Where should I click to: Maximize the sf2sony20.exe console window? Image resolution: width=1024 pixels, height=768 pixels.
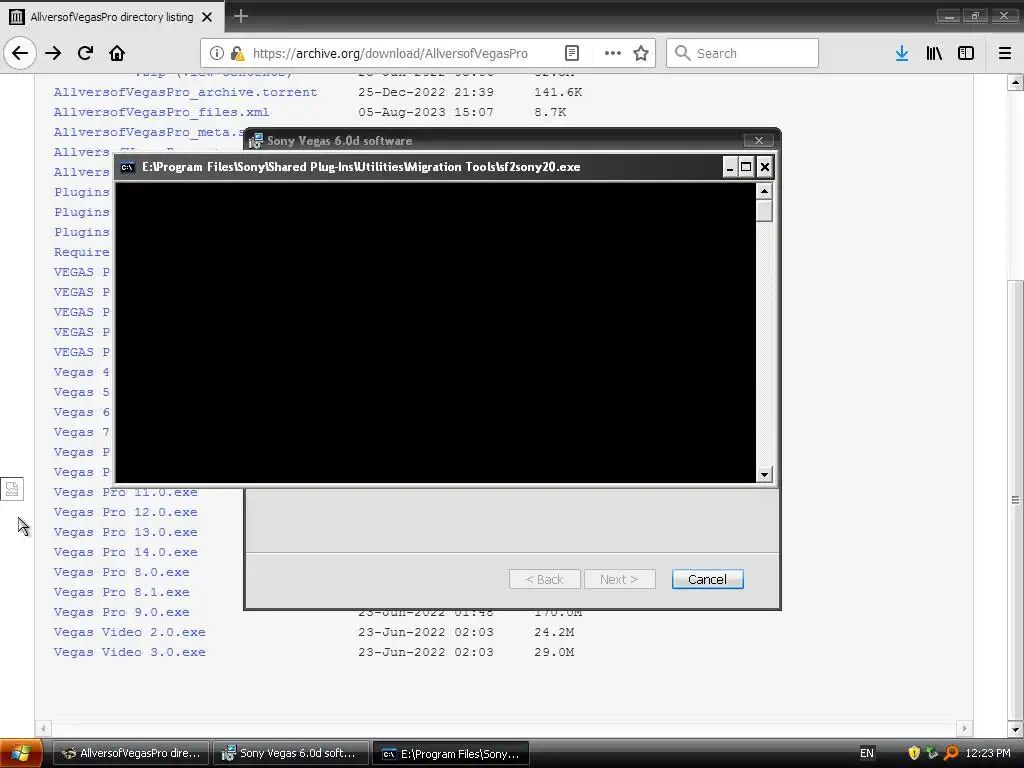tap(746, 167)
